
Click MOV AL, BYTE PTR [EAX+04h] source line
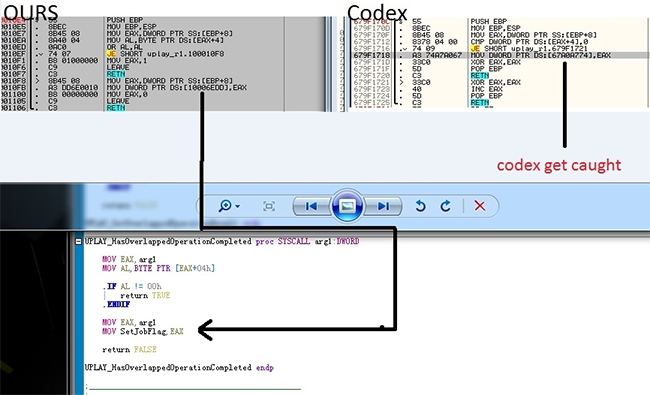coord(158,269)
